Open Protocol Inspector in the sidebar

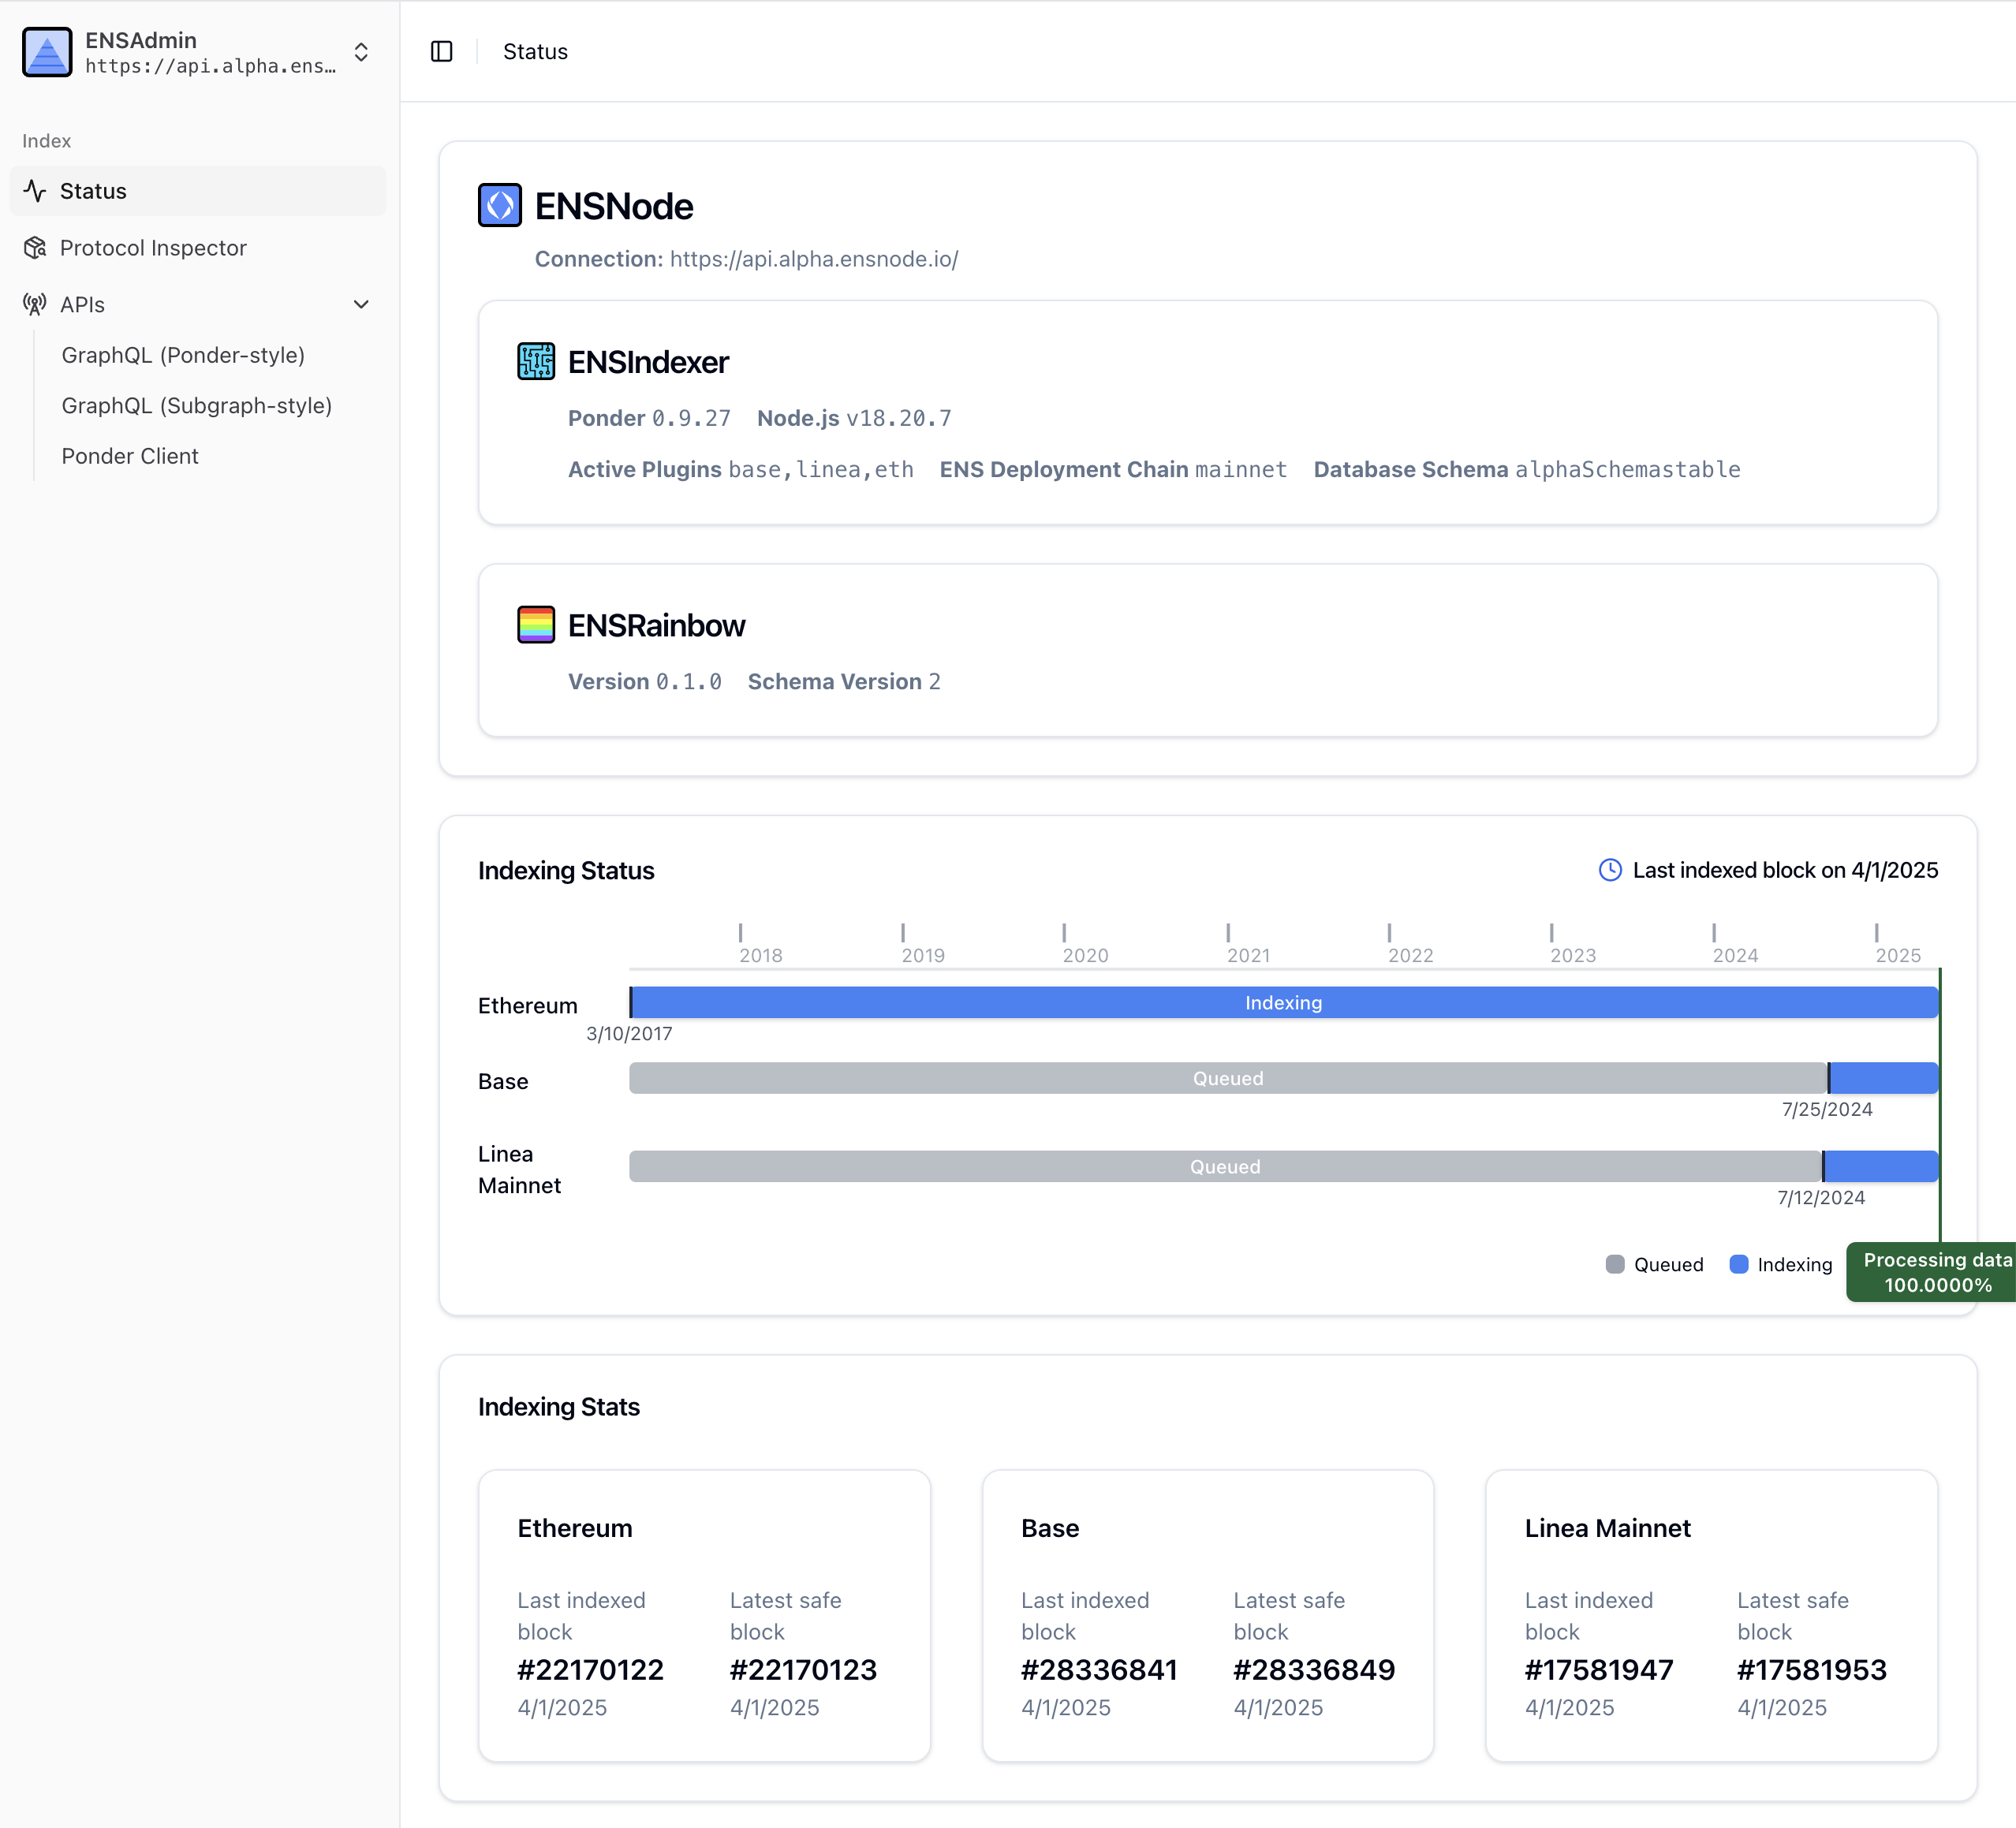[x=198, y=248]
